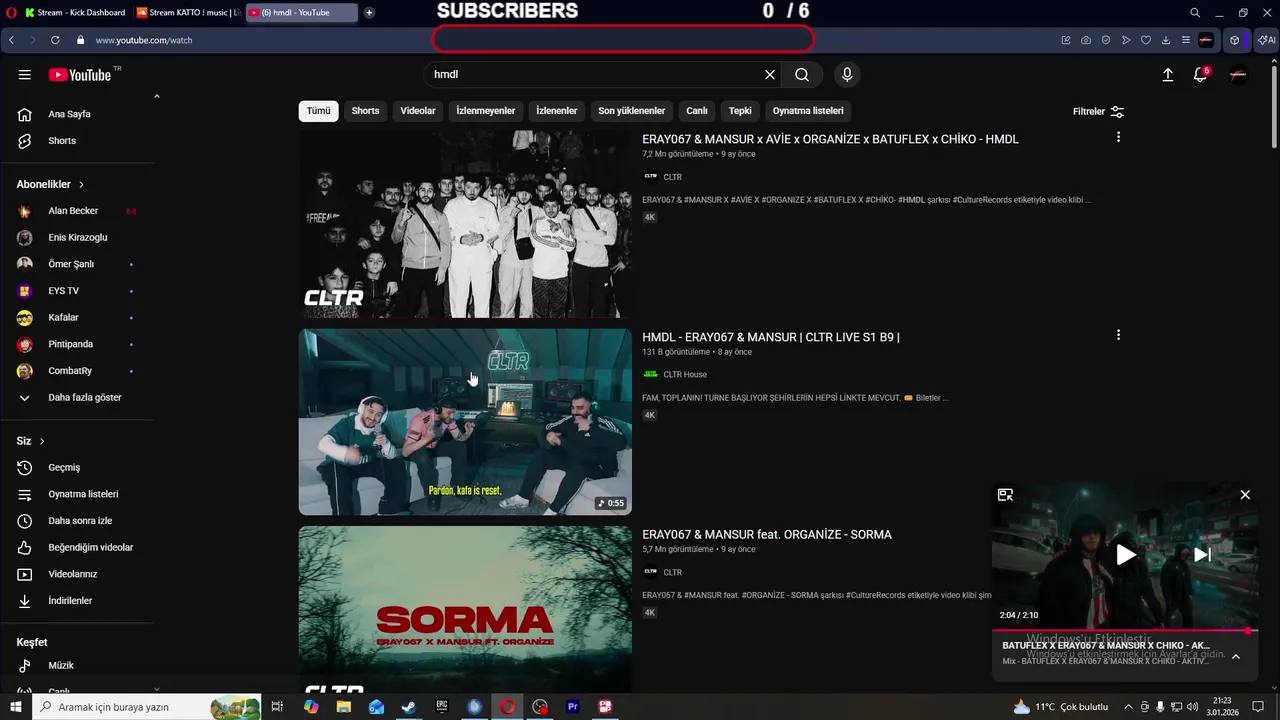Open Premiere Pro from the taskbar
The height and width of the screenshot is (720, 1280).
click(573, 707)
